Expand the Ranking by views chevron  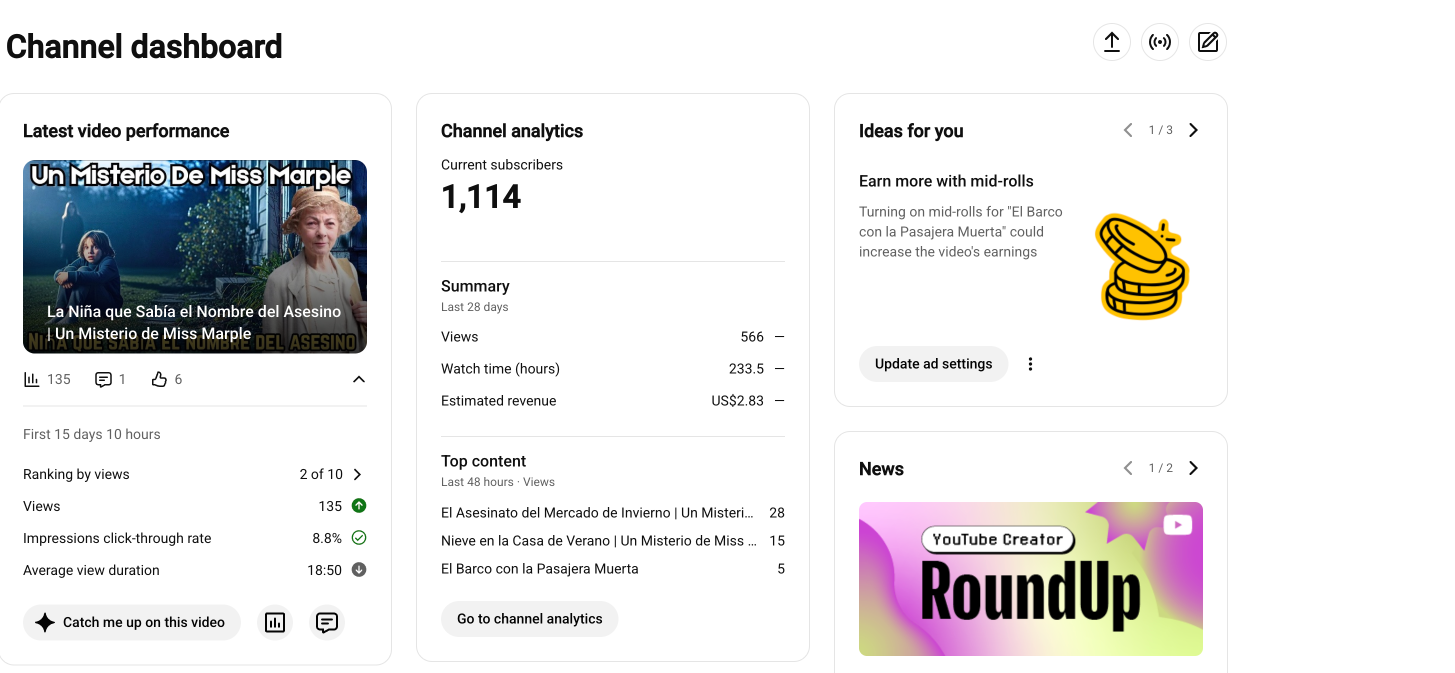click(358, 474)
